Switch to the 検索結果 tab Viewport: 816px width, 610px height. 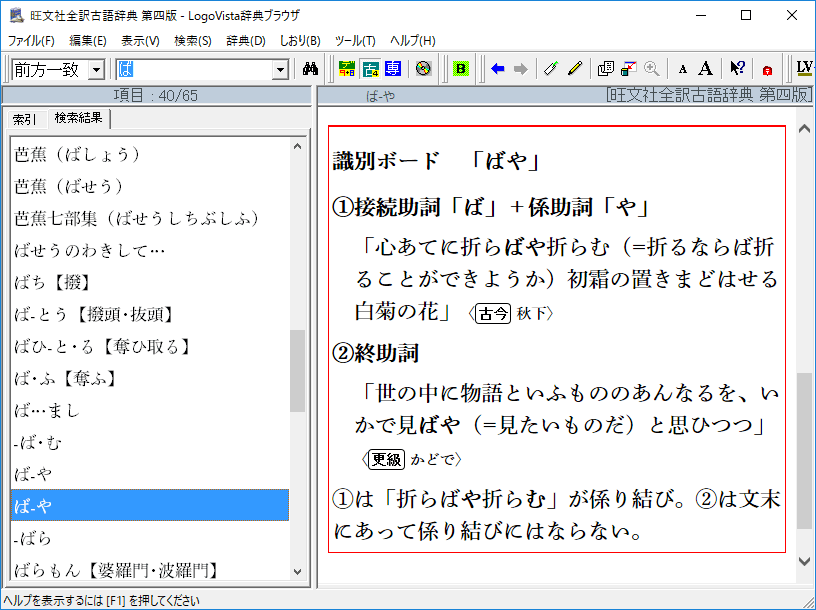tap(79, 118)
